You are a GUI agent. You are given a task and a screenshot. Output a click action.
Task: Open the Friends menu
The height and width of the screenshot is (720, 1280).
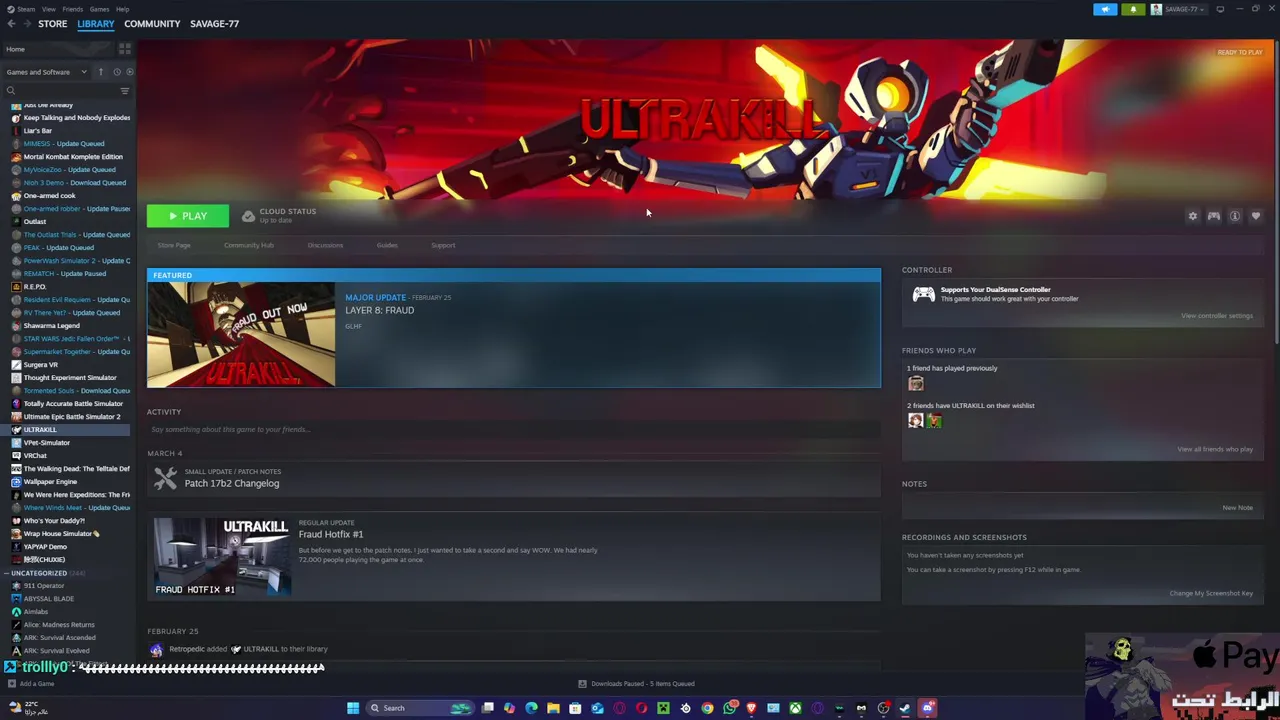72,9
